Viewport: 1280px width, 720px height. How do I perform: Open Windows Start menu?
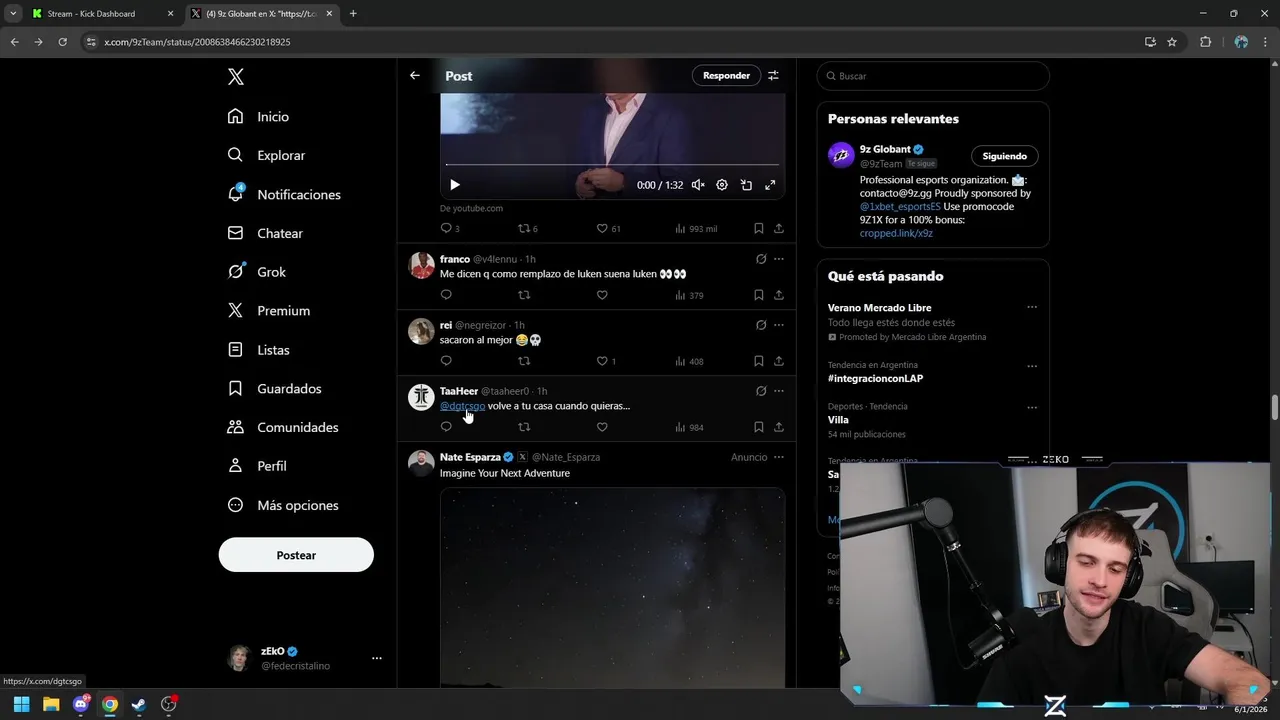point(21,704)
